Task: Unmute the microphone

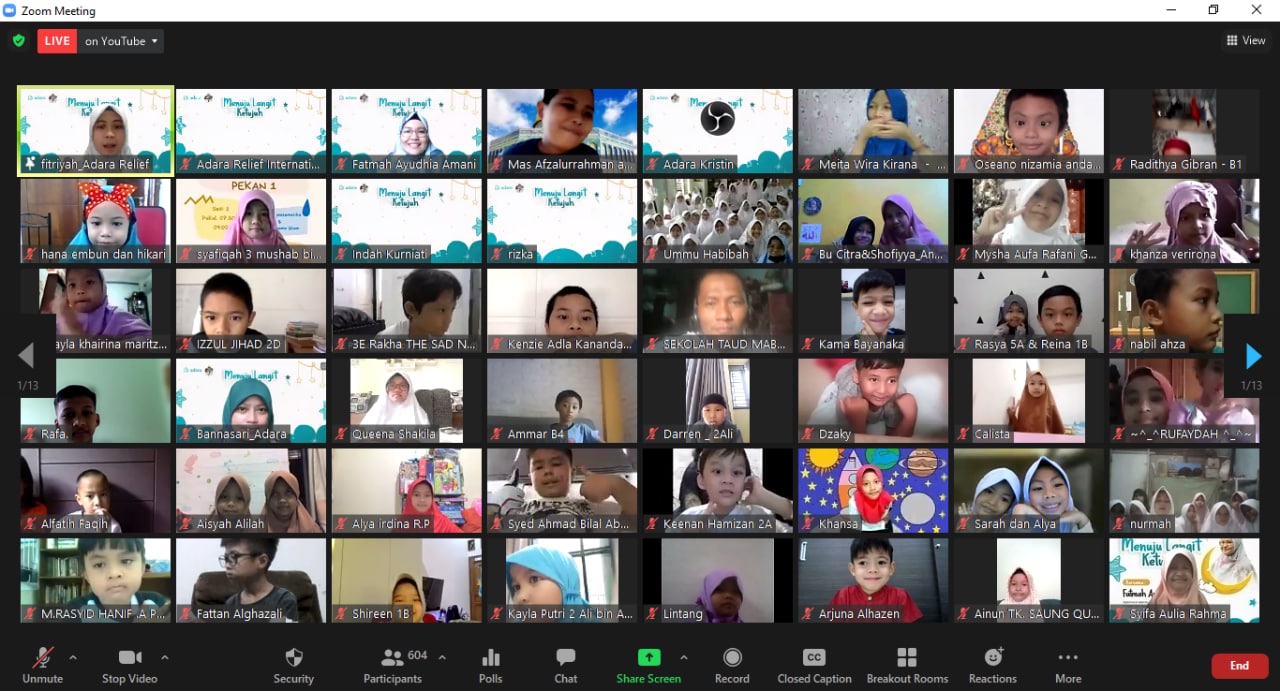Action: point(43,665)
